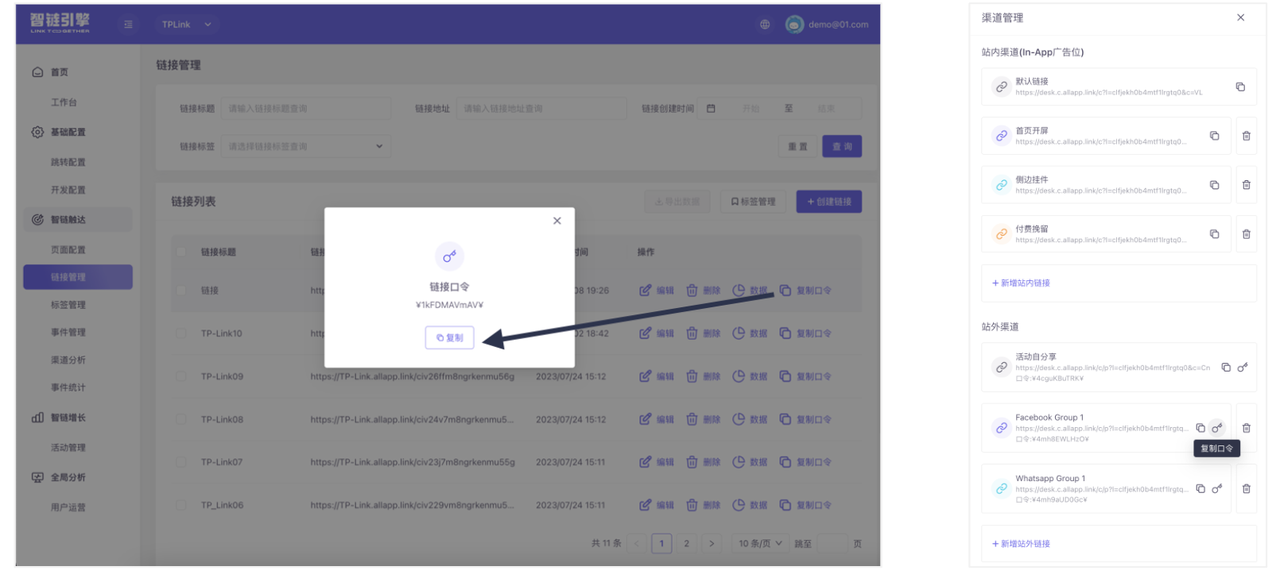Open the TPLink app selector dropdown
Viewport: 1280px width, 578px height.
(x=188, y=24)
